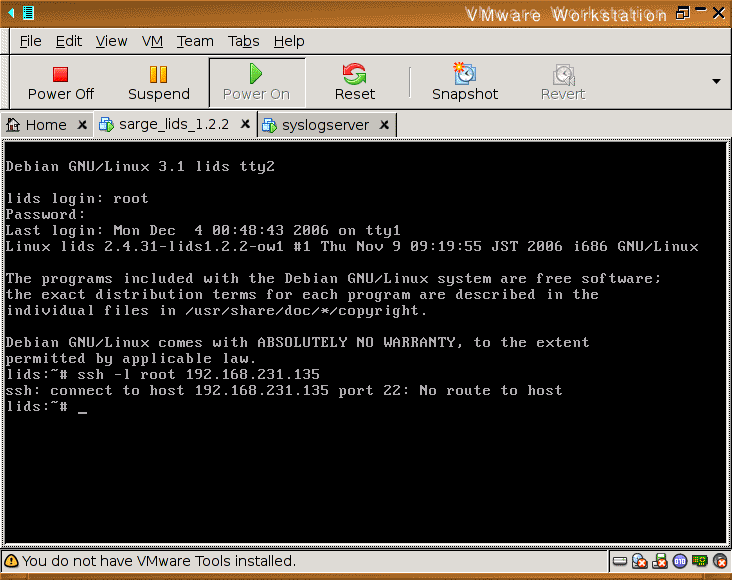This screenshot has width=732, height=580.
Task: Click the CD-ROM device status icon
Action: click(639, 561)
